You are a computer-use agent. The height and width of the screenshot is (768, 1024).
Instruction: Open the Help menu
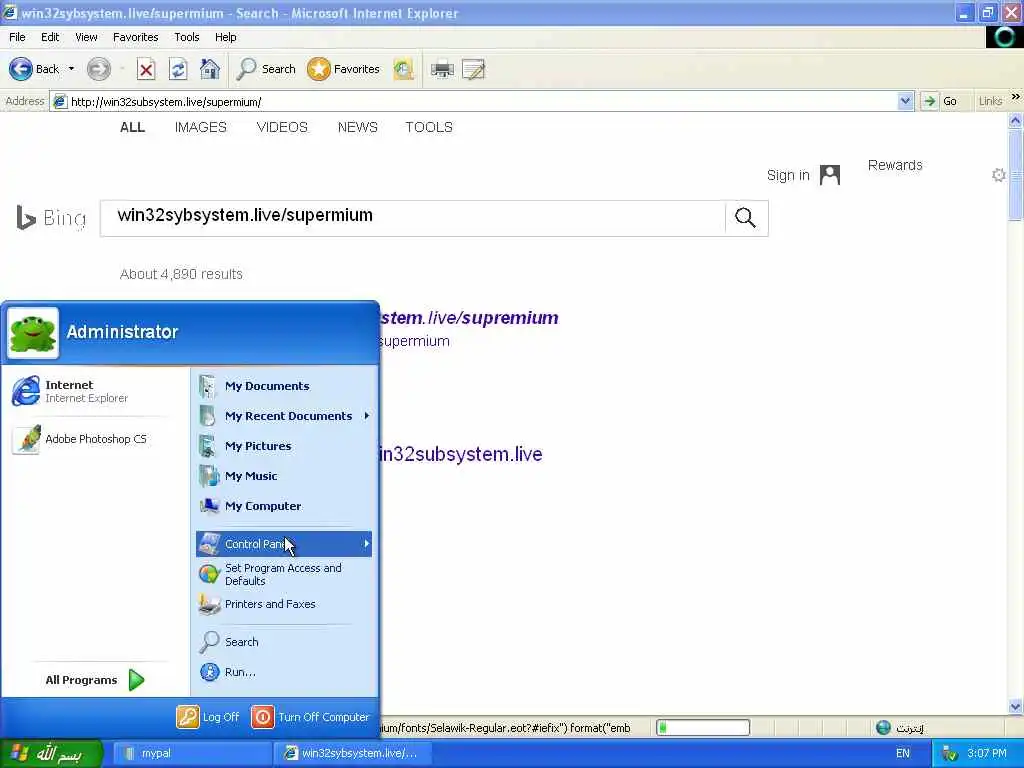click(226, 37)
